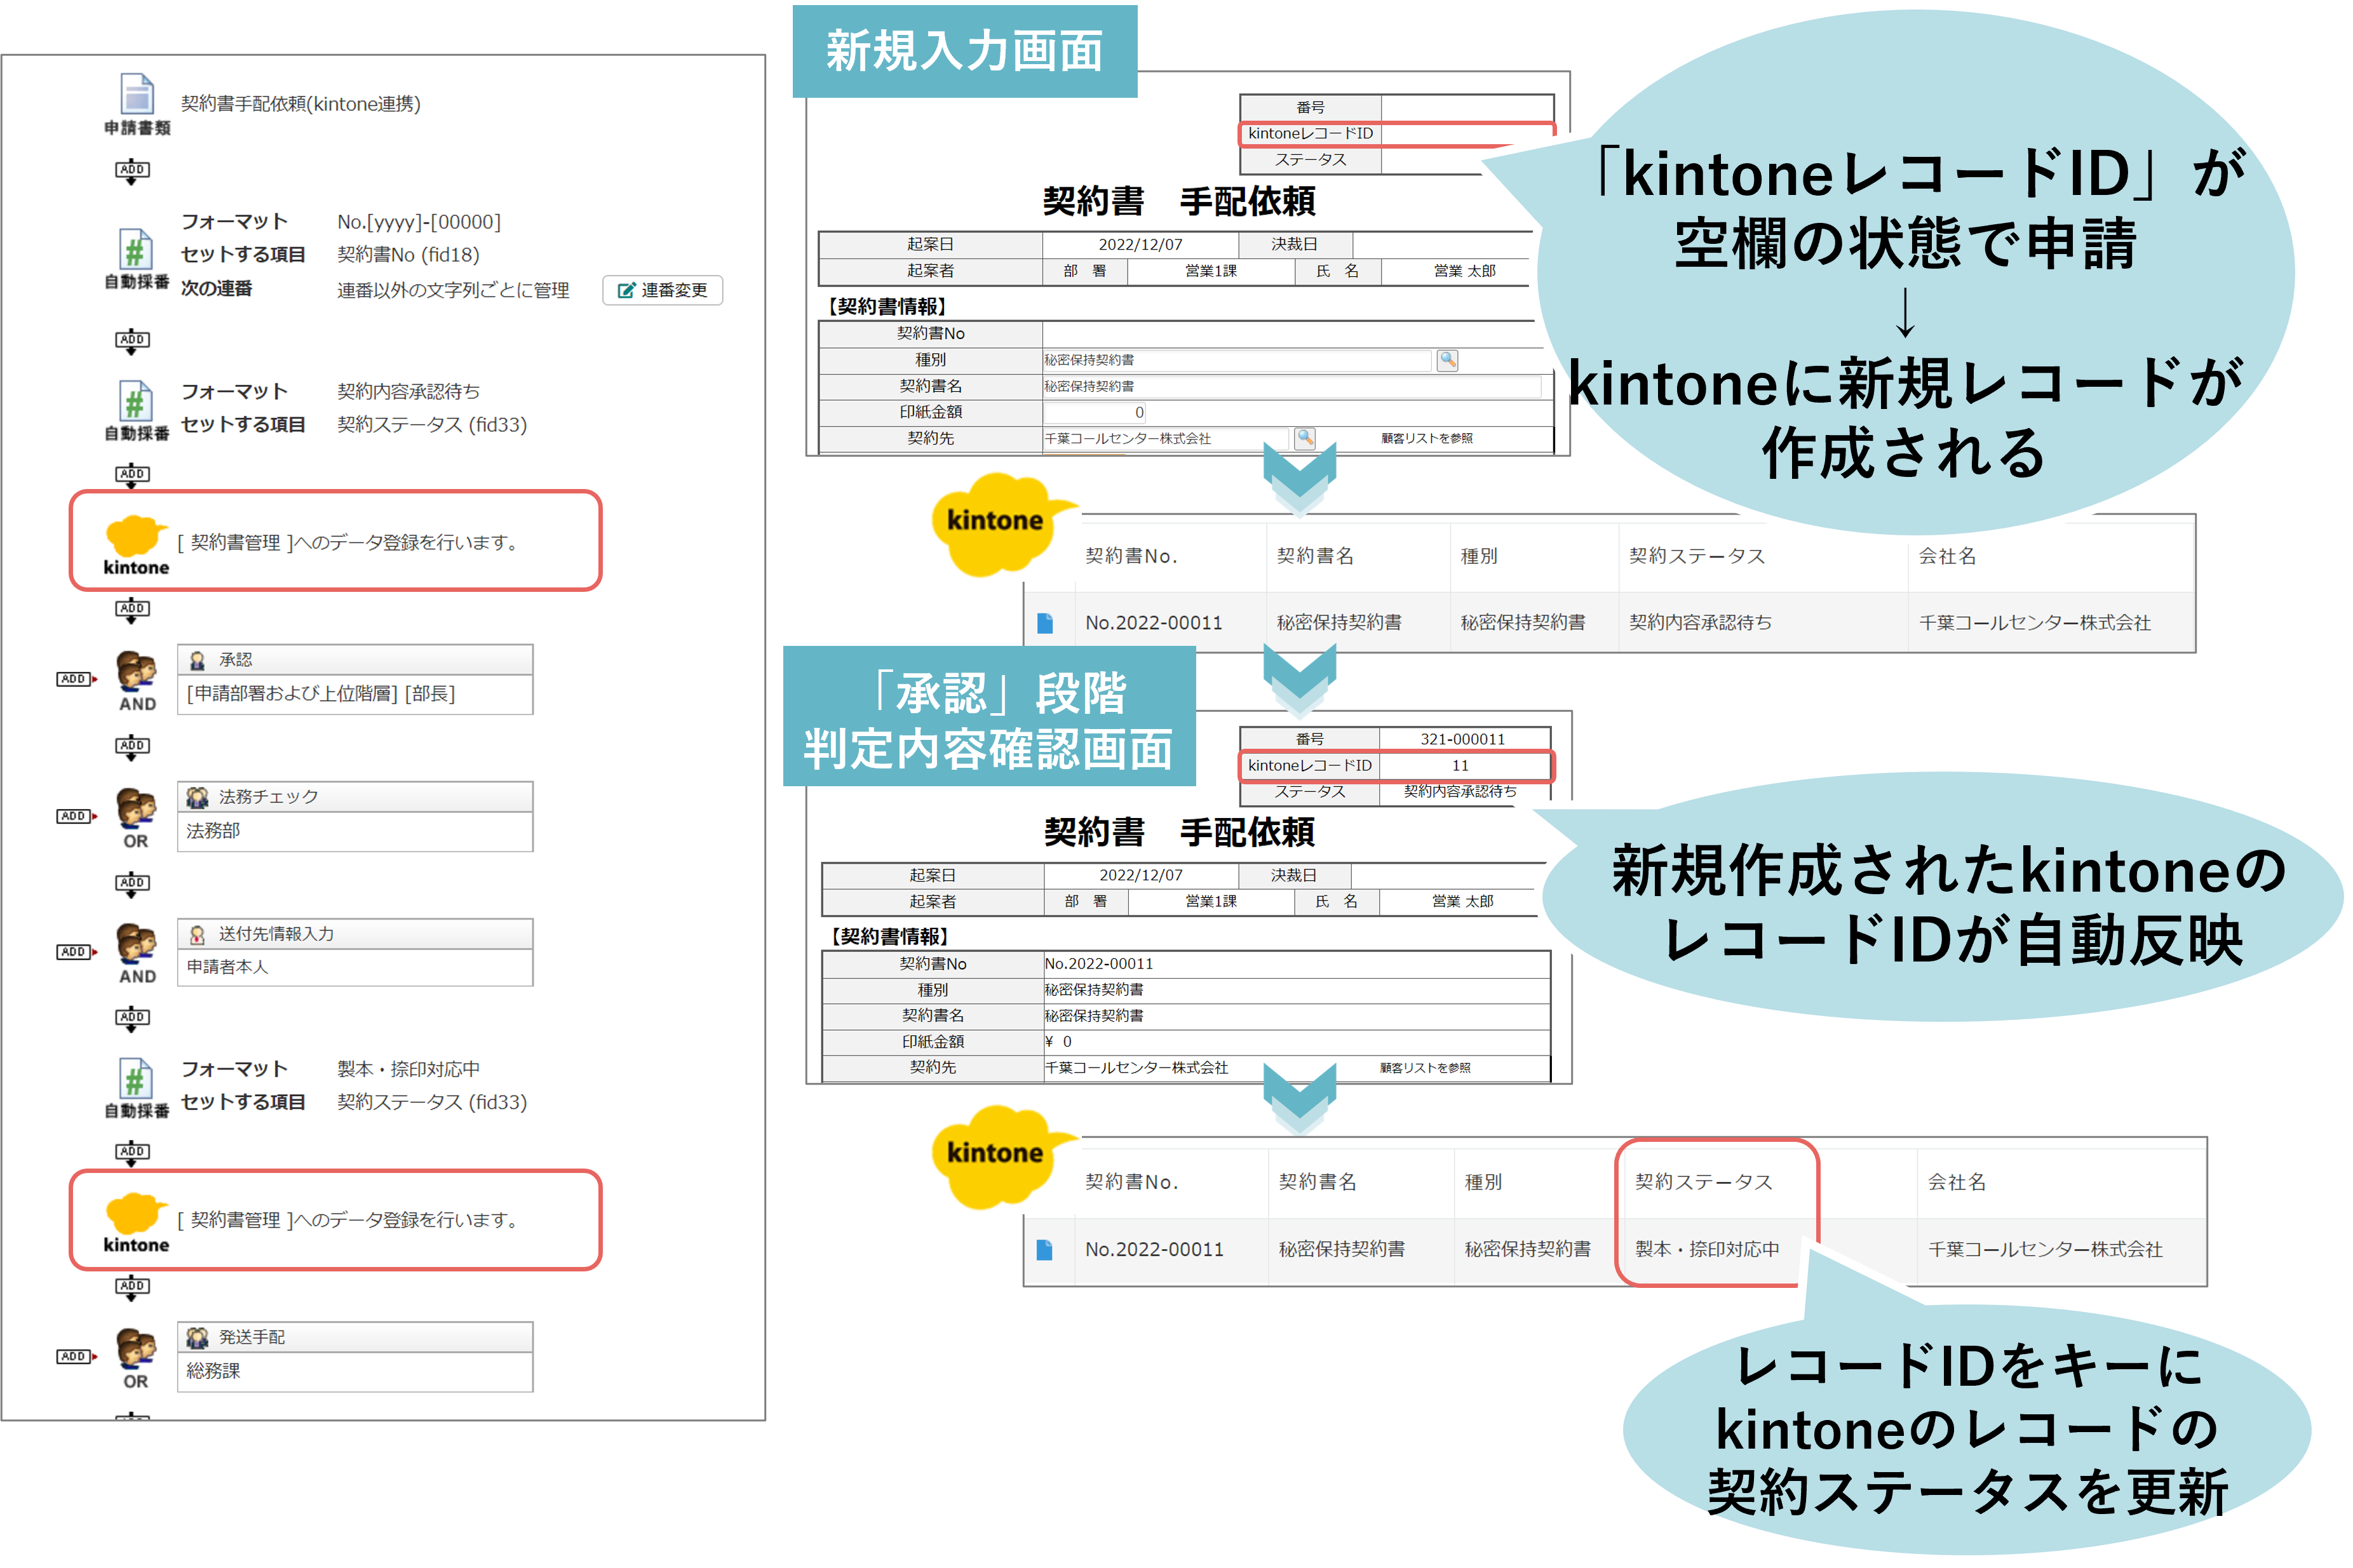Click the 契約先 input field in new form
Image resolution: width=2353 pixels, height=1568 pixels.
click(x=1166, y=438)
